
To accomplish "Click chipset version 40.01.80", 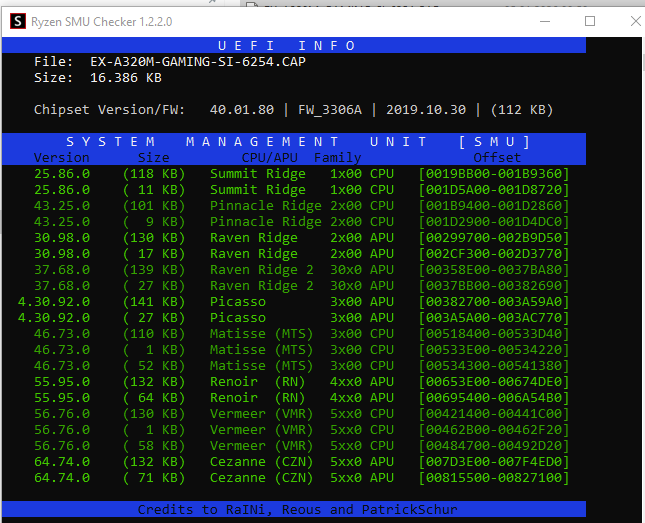I will pos(242,110).
